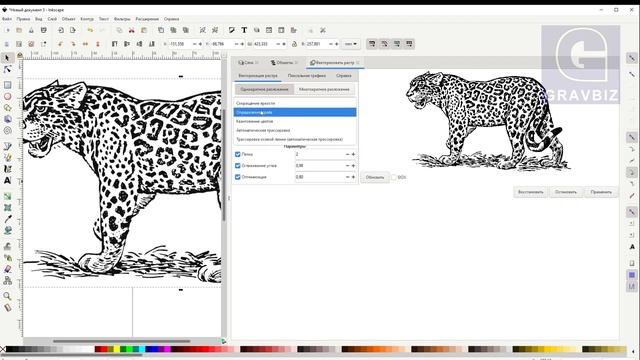
Task: Select the Selector arrow tool
Action: click(7, 58)
